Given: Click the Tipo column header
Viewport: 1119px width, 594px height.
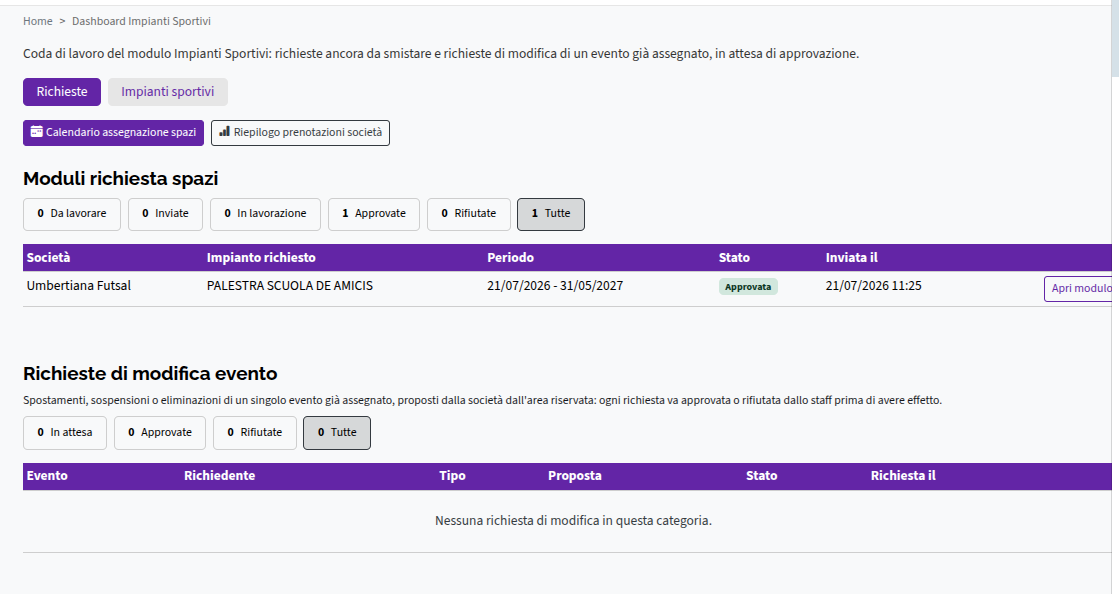Looking at the screenshot, I should [452, 475].
